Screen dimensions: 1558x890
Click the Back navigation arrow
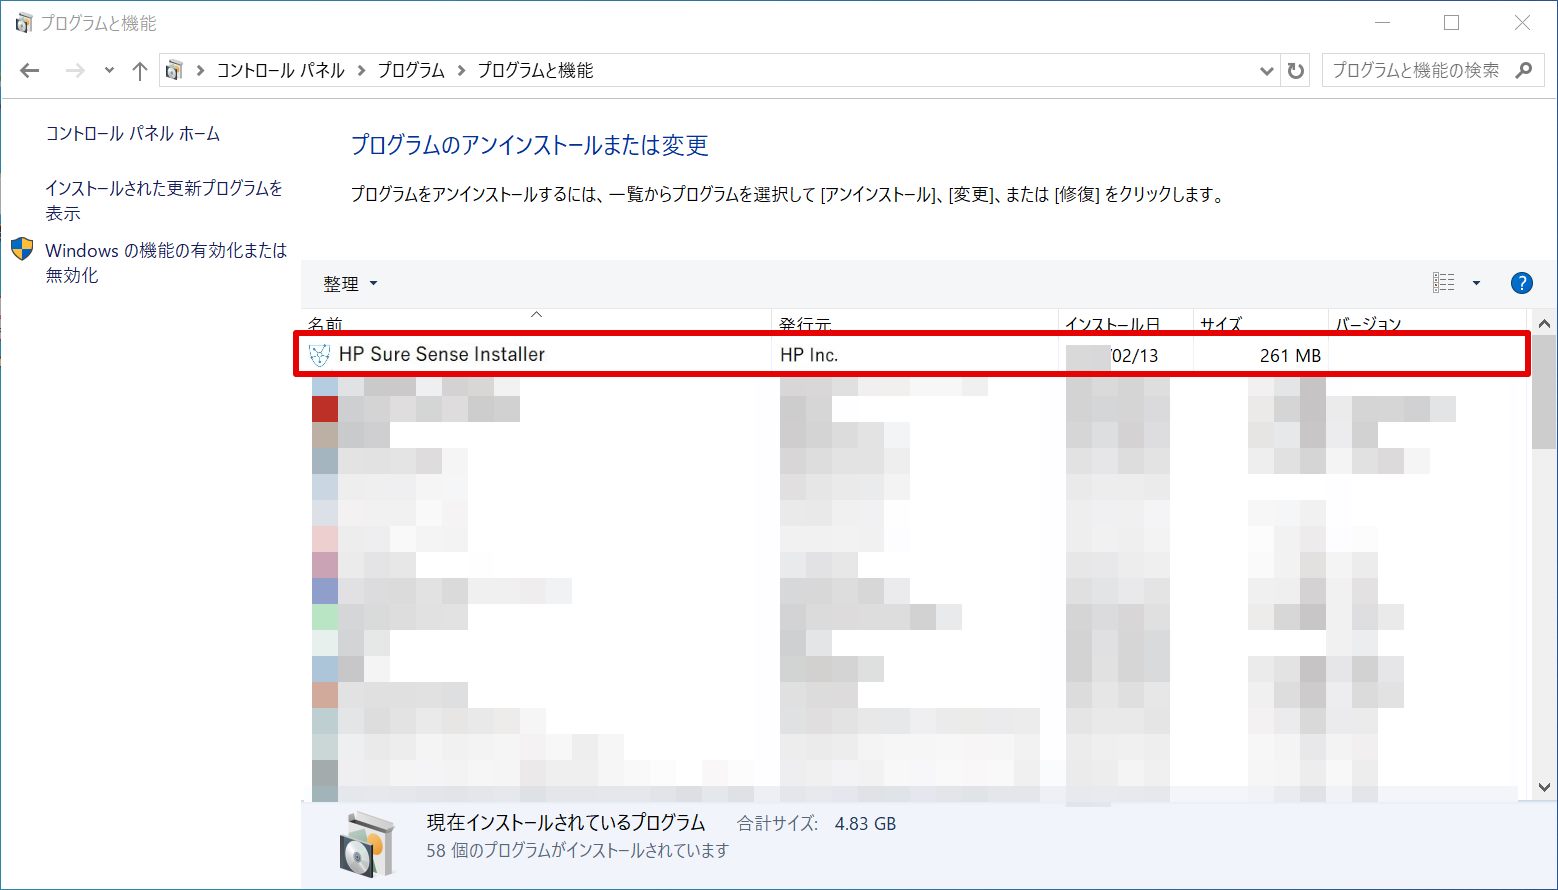[30, 70]
